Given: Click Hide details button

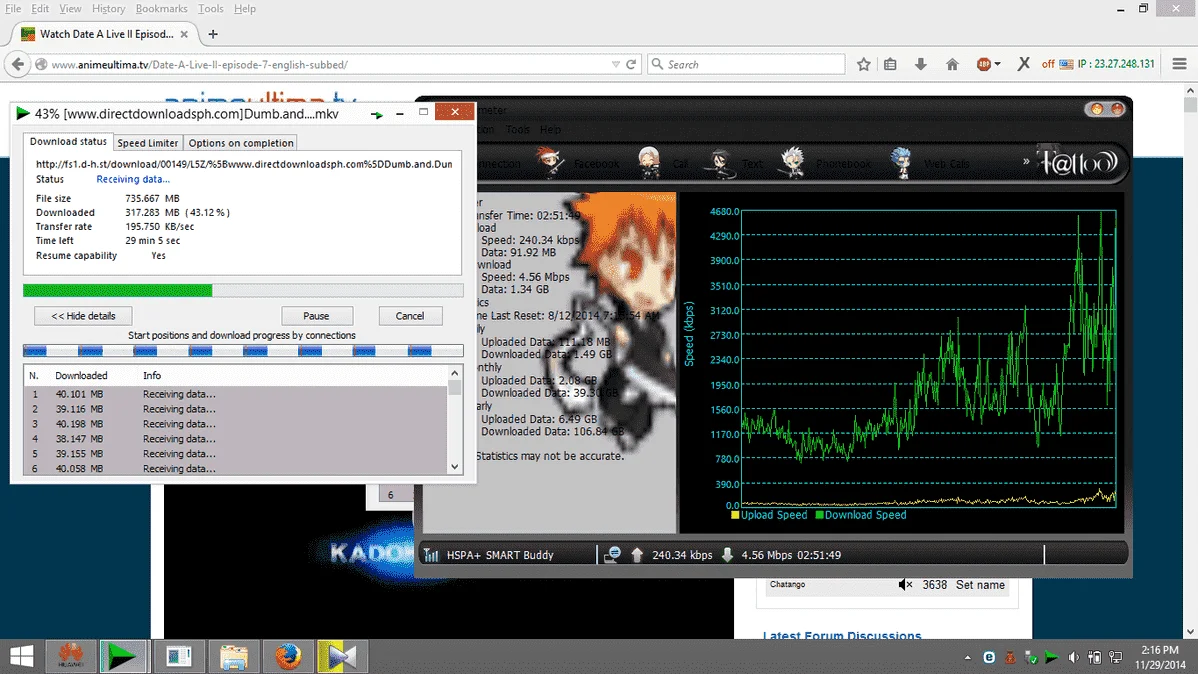Looking at the screenshot, I should [83, 316].
